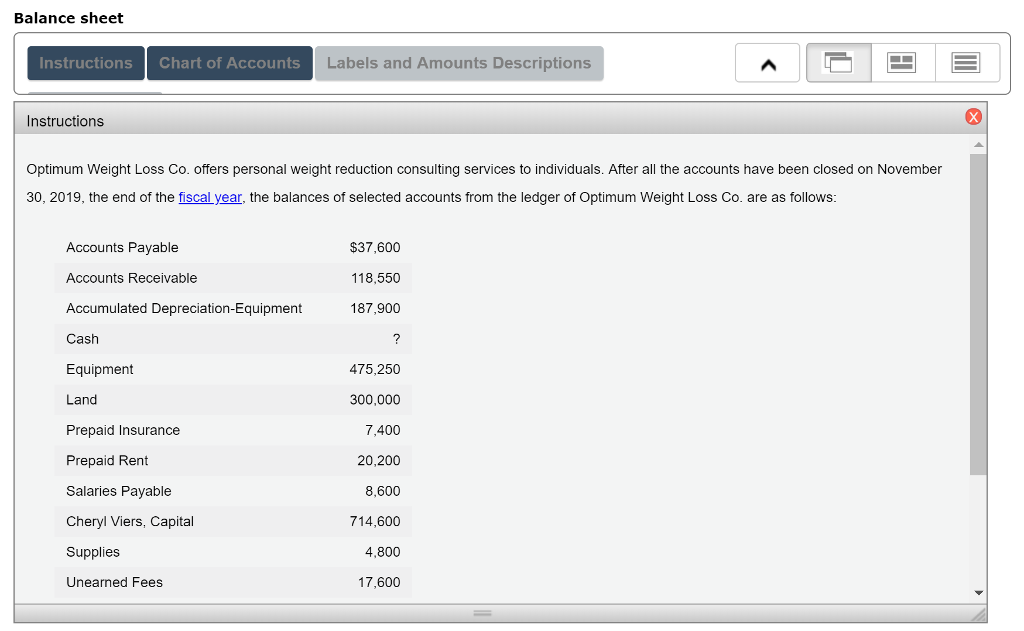
Task: Click the vertical scrollbar thumb
Action: coord(978,315)
